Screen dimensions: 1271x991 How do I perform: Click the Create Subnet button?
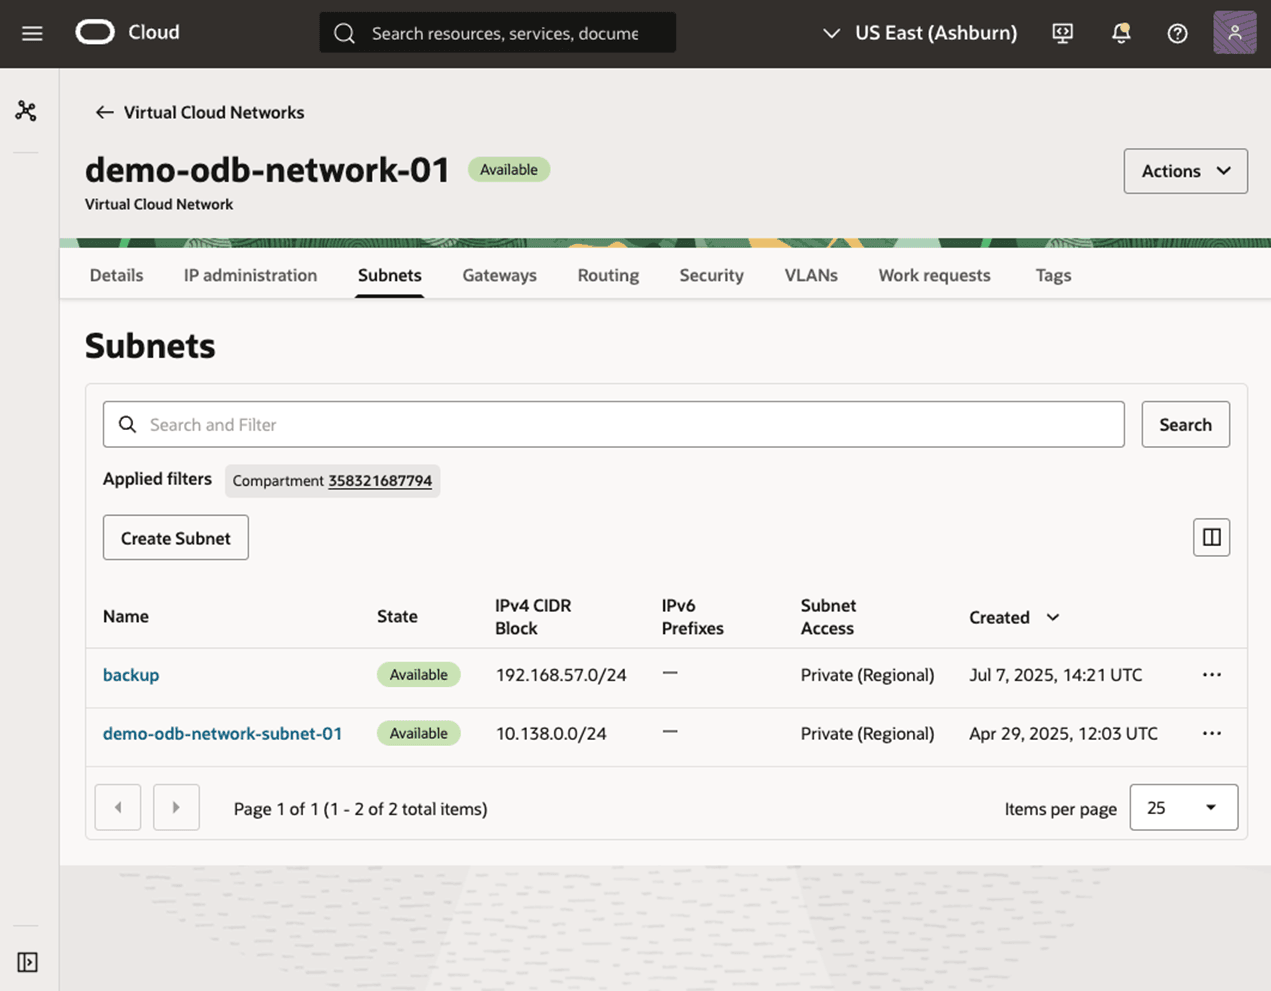175,537
